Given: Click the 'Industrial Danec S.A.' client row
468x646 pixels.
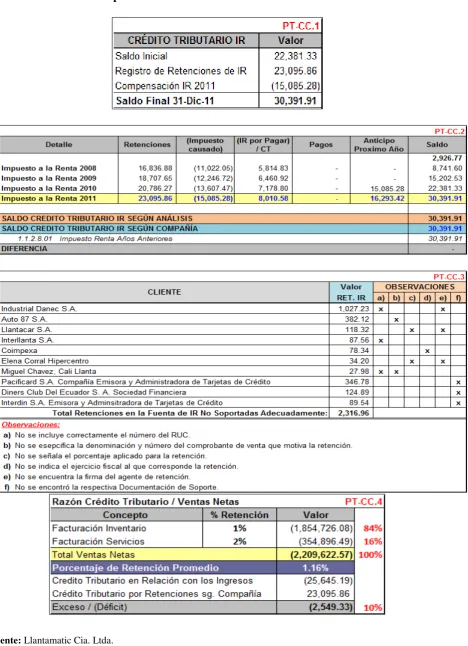Looking at the screenshot, I should coord(233,309).
